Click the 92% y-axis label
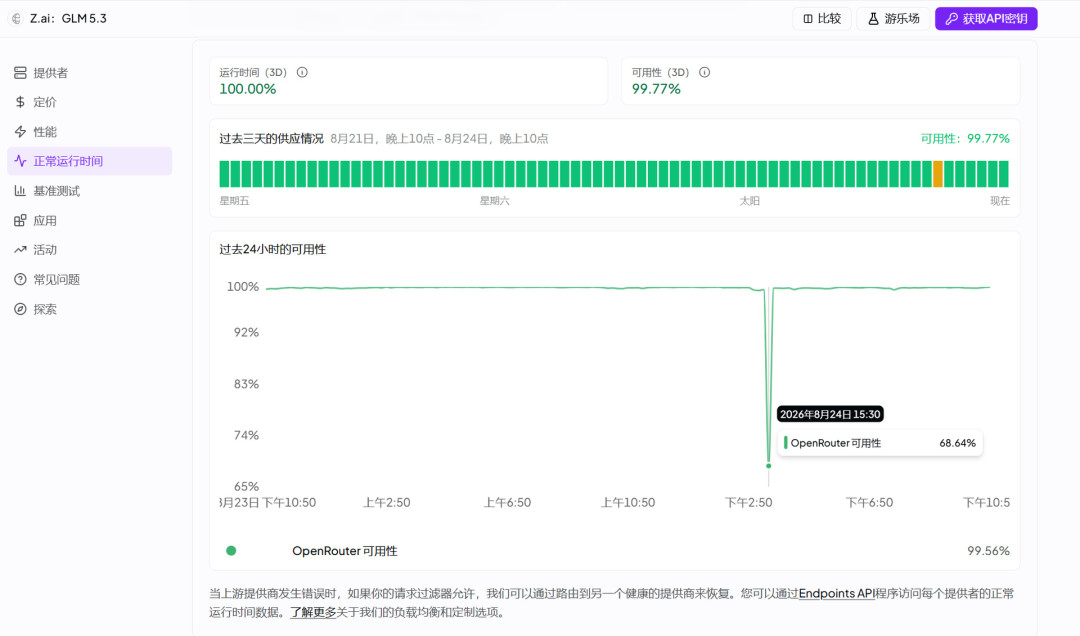The width and height of the screenshot is (1080, 636). pyautogui.click(x=246, y=332)
